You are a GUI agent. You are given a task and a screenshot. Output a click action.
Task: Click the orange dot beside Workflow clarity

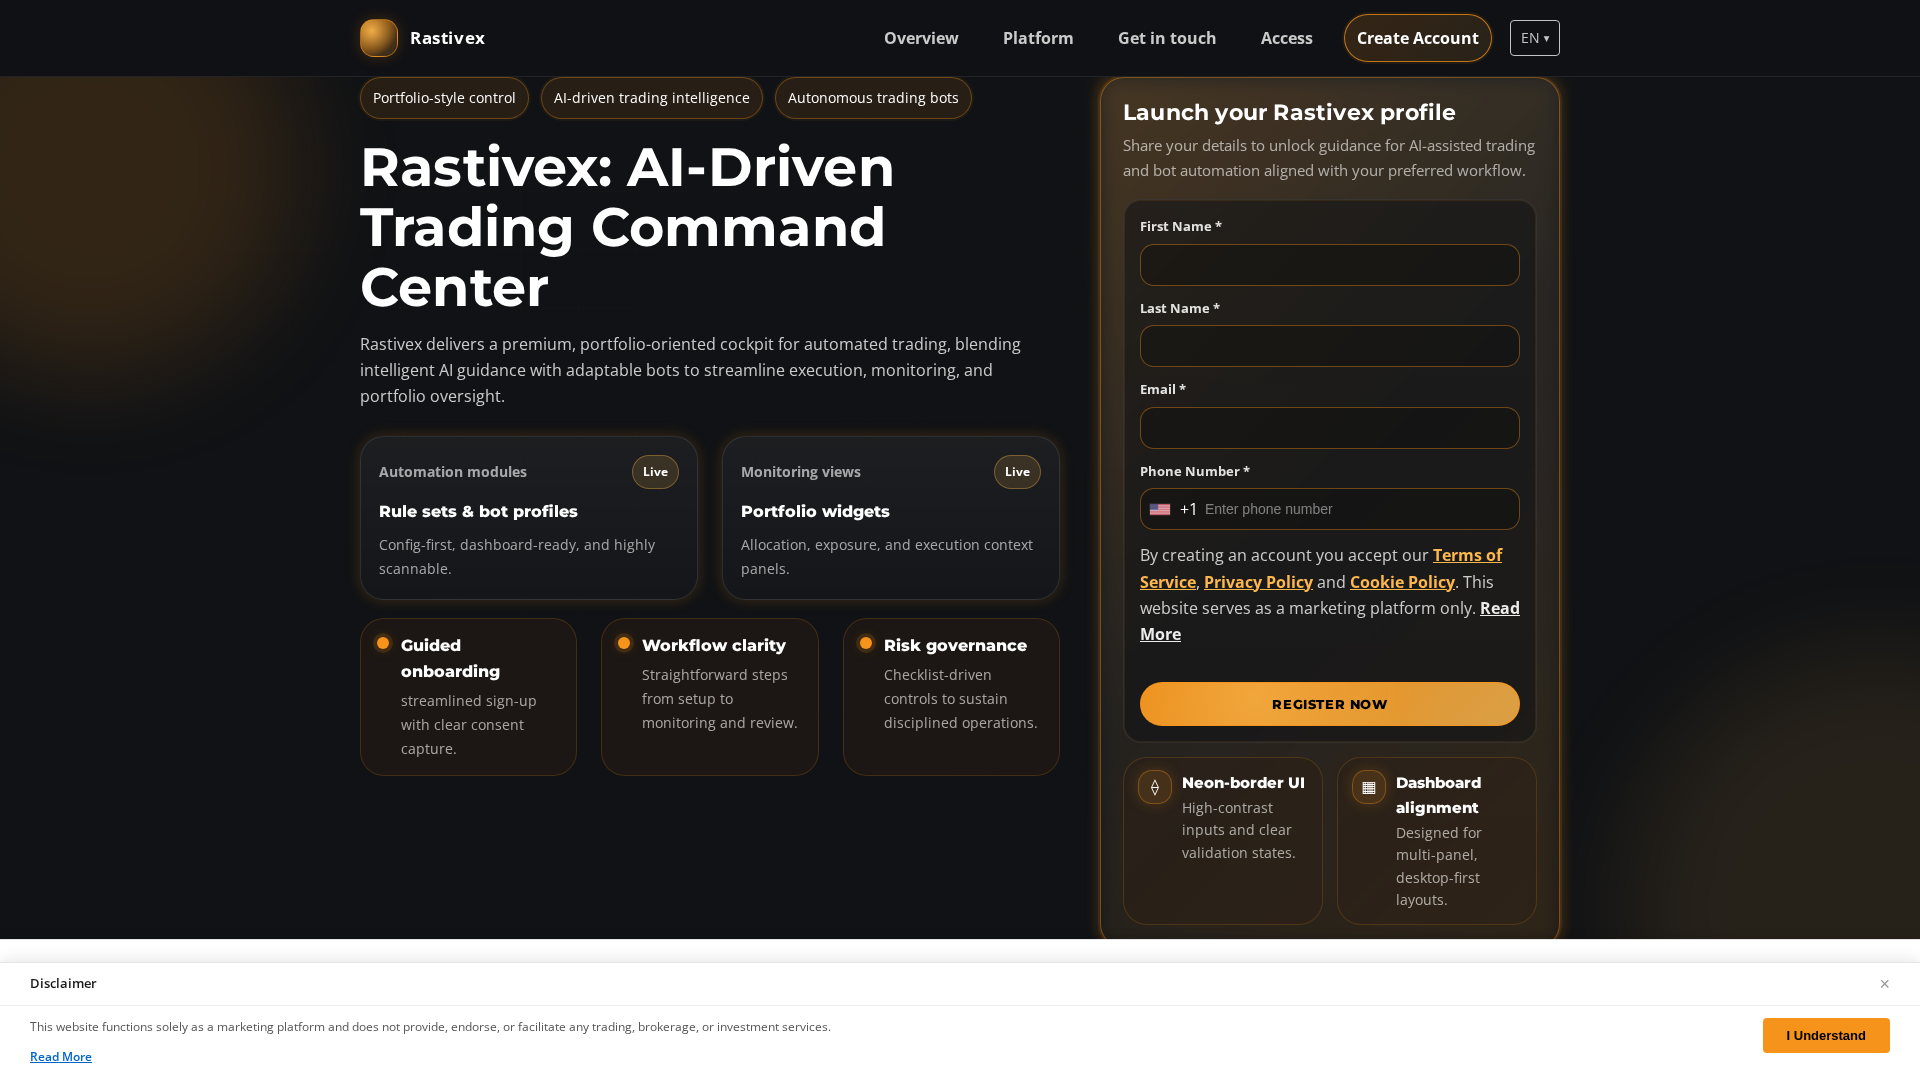click(x=624, y=643)
